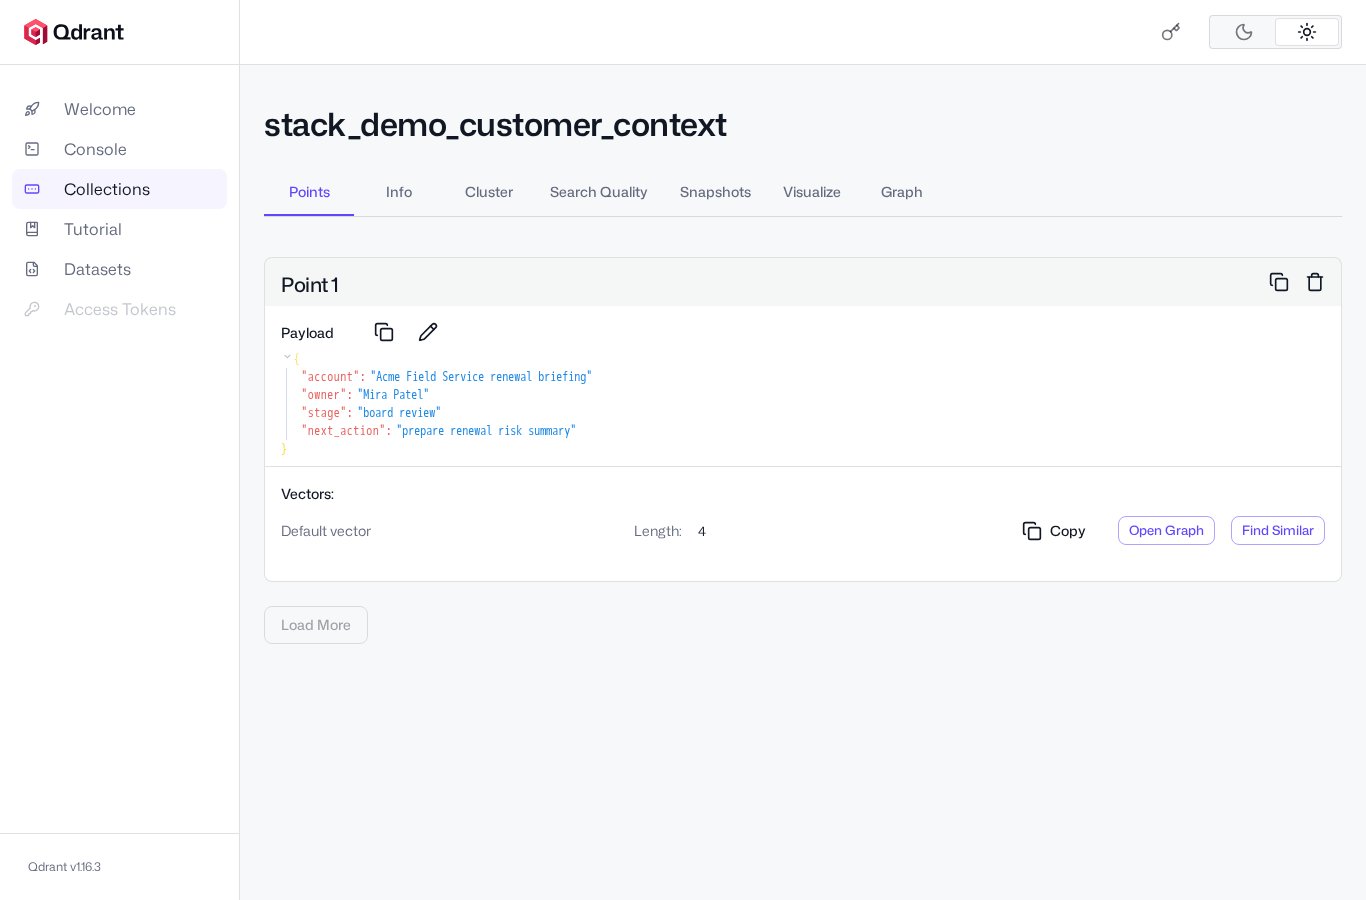Click the vector length value 4
Viewport: 1366px width, 900px height.
coord(702,531)
